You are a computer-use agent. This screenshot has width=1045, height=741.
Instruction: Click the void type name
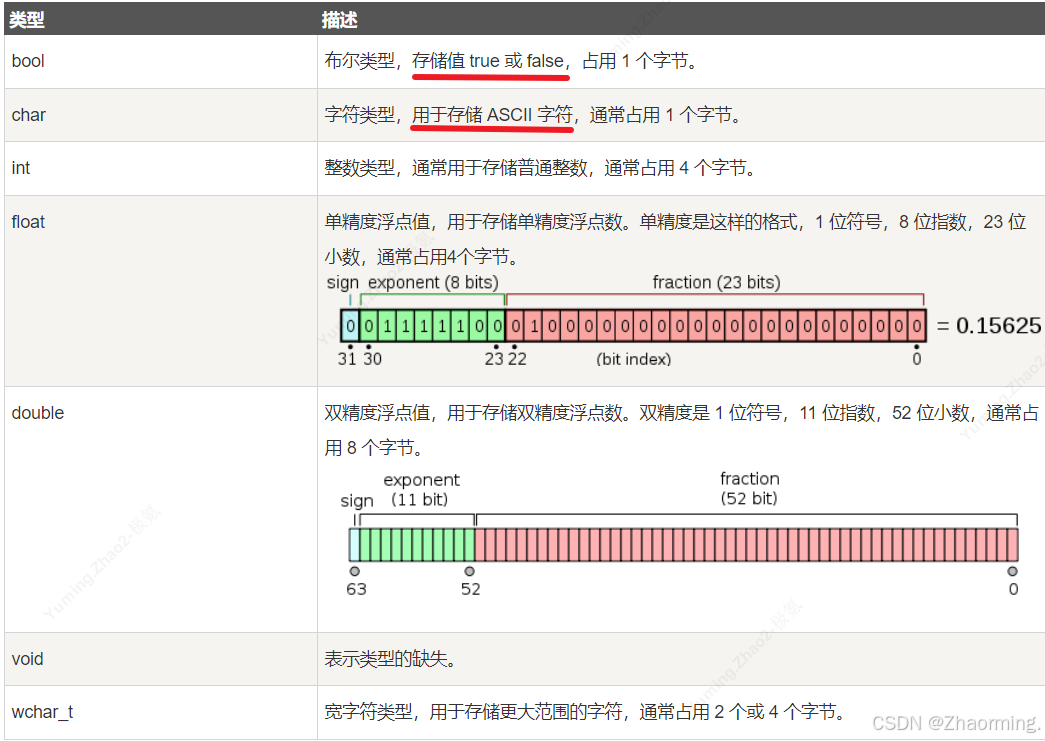[28, 659]
